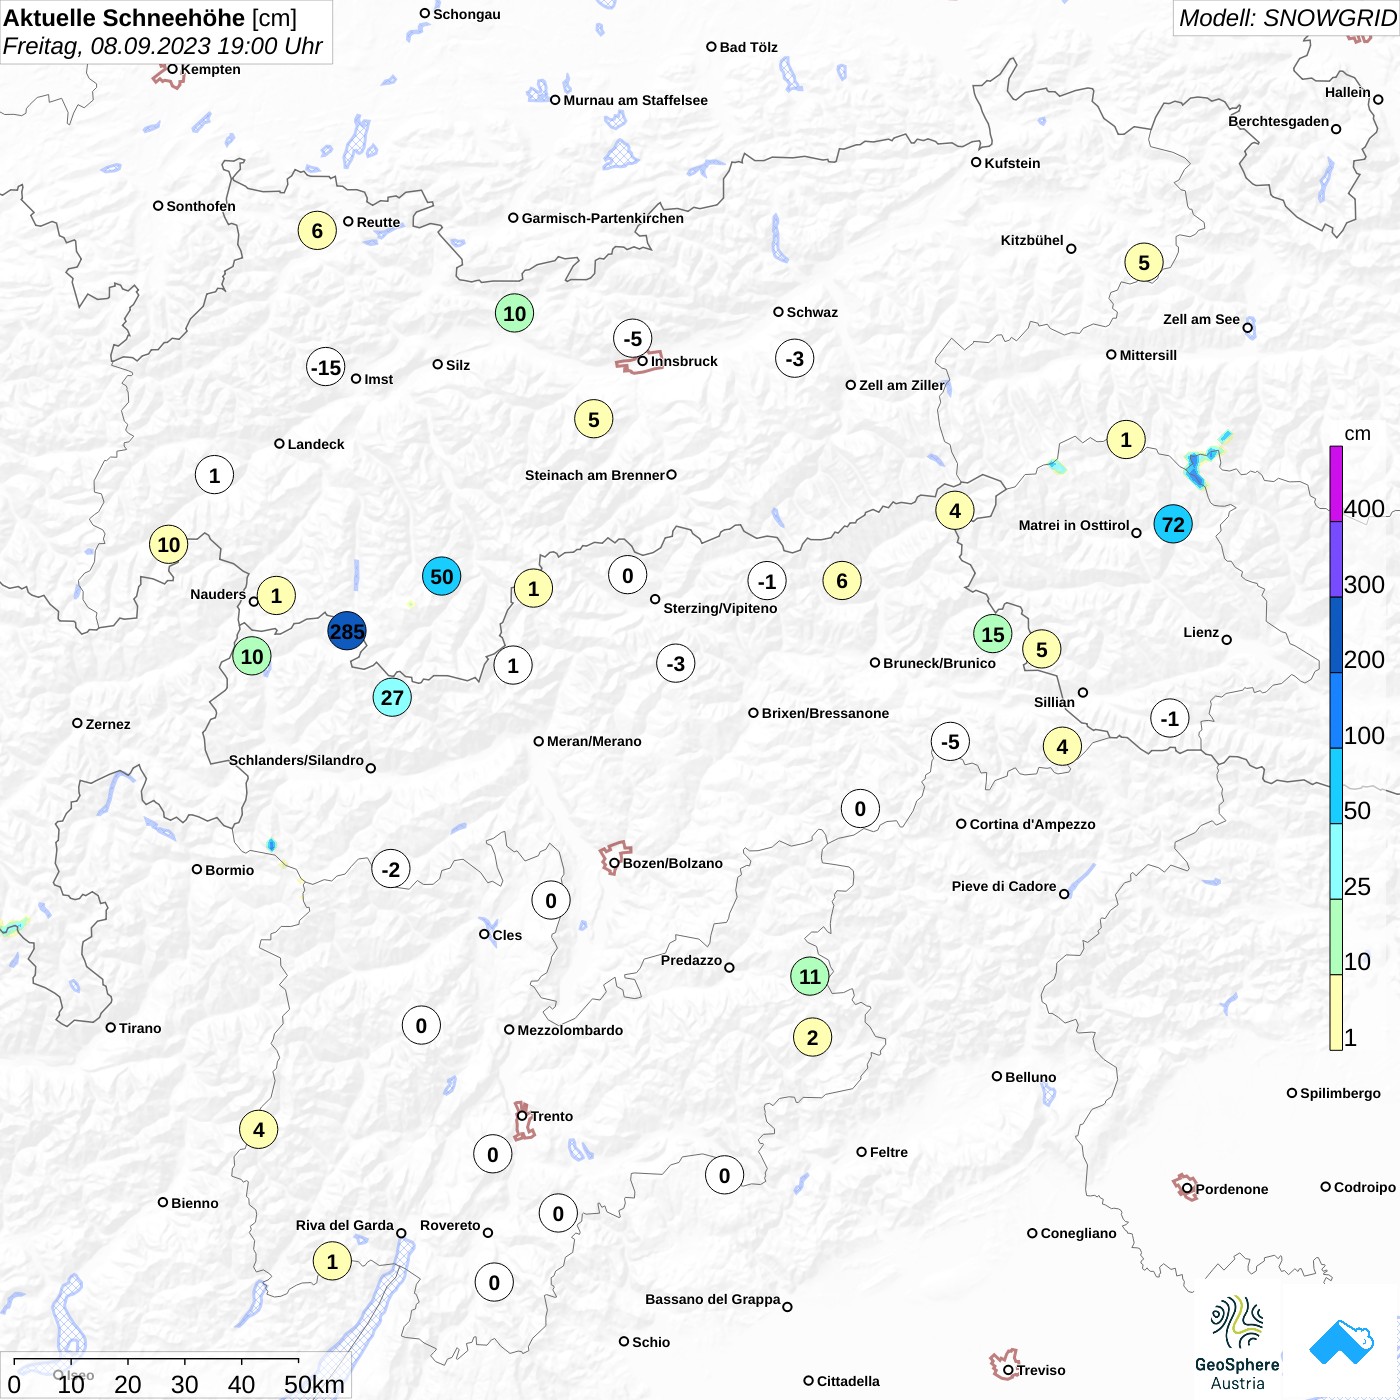Viewport: 1400px width, 1400px height.
Task: Click the Pieve di Cadore label
Action: (x=1004, y=886)
